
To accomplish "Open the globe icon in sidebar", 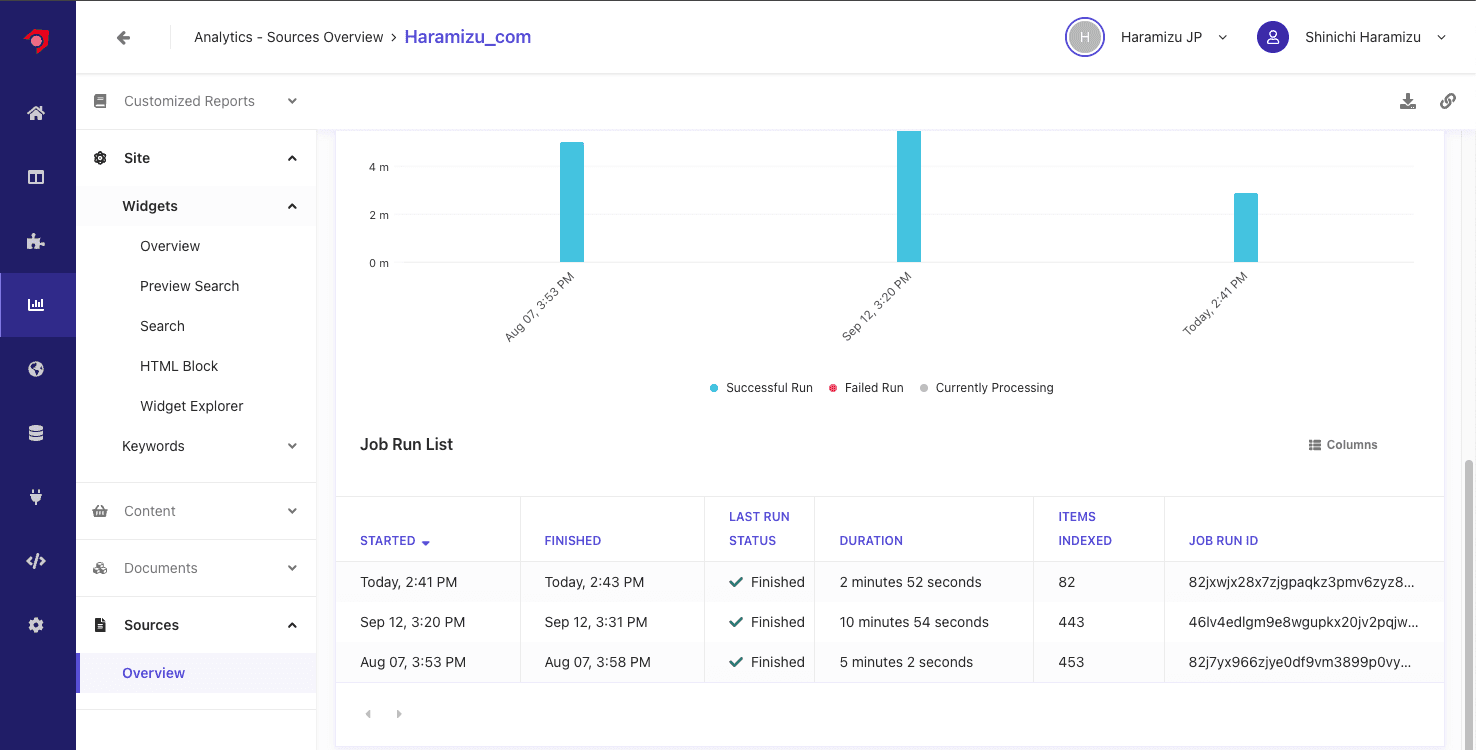I will 36,369.
